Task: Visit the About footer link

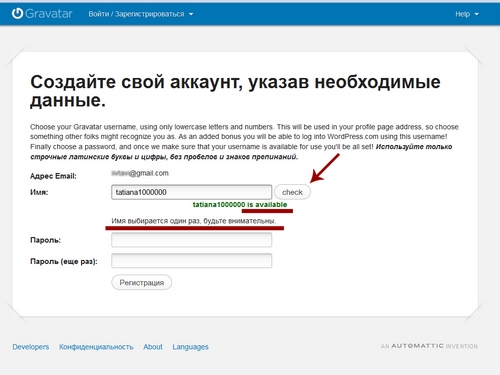Action: [153, 347]
